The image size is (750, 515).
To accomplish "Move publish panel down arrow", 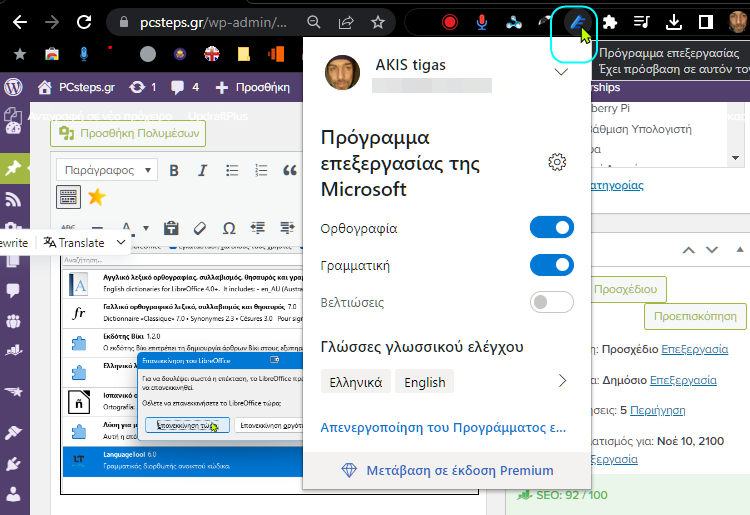I will click(x=712, y=250).
